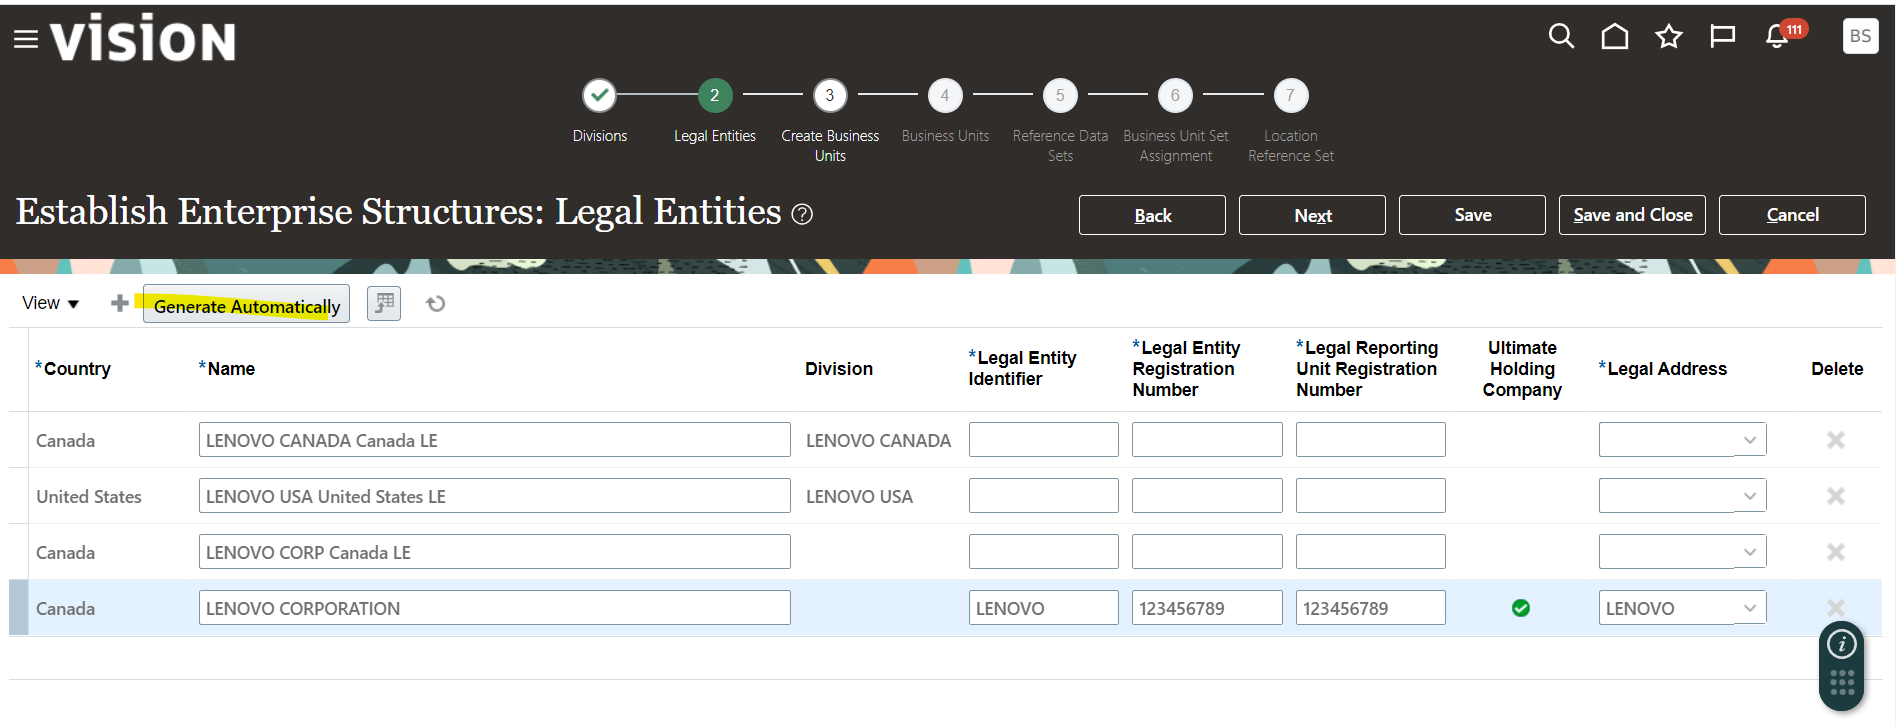Open the search magnifier icon
The width and height of the screenshot is (1896, 727).
point(1561,37)
